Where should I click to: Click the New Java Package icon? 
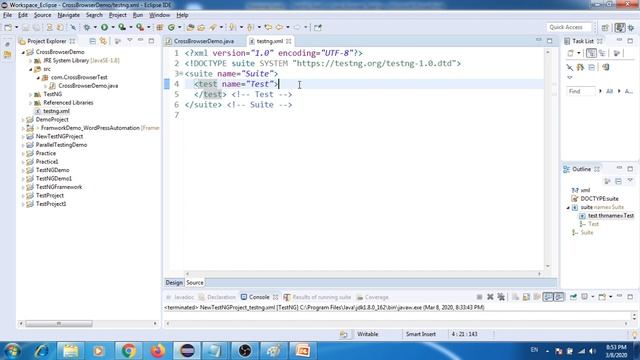pyautogui.click(x=160, y=27)
